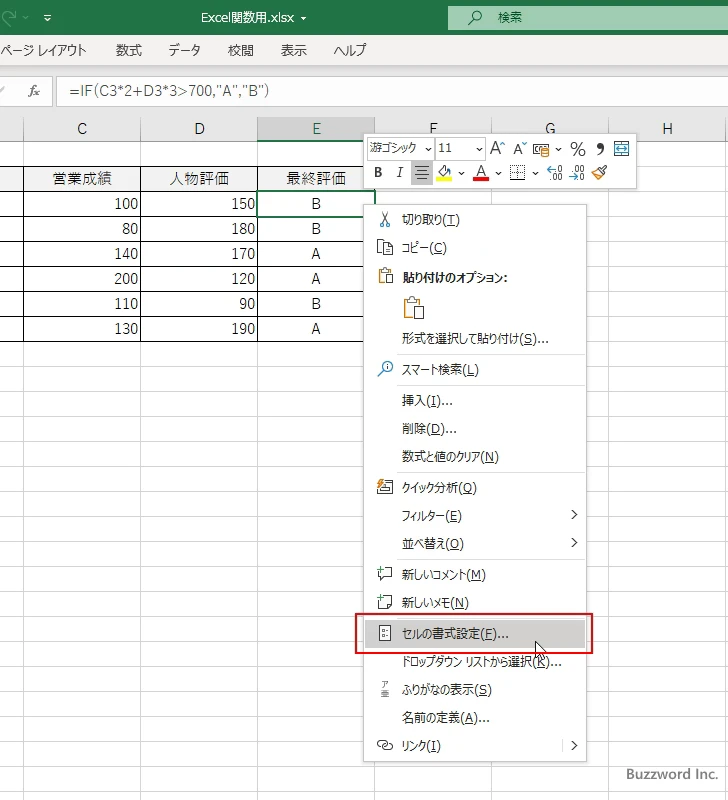Open the font size 11 dropdown
The height and width of the screenshot is (800, 728).
(479, 149)
